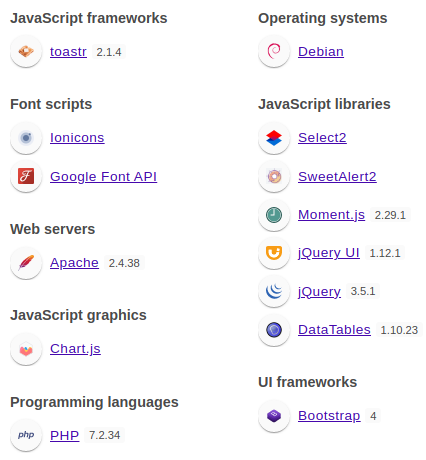
Task: Follow the DataTables link
Action: pyautogui.click(x=334, y=330)
